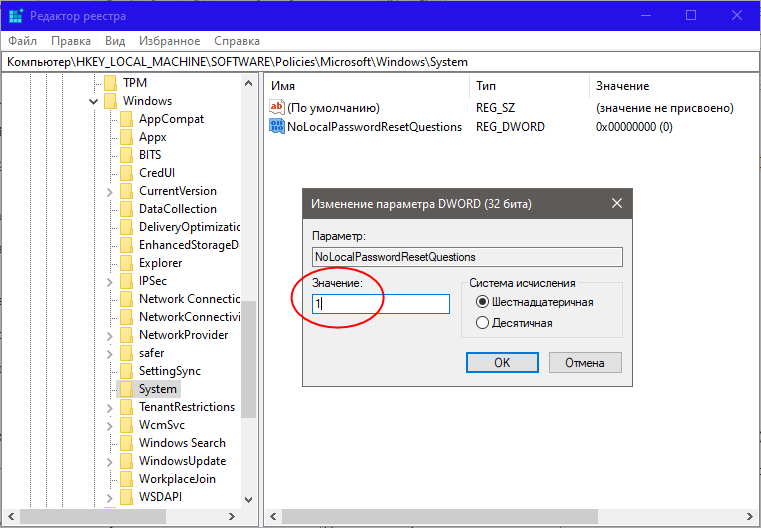Select the System folder icon in tree
The image size is (761, 528).
[x=126, y=389]
